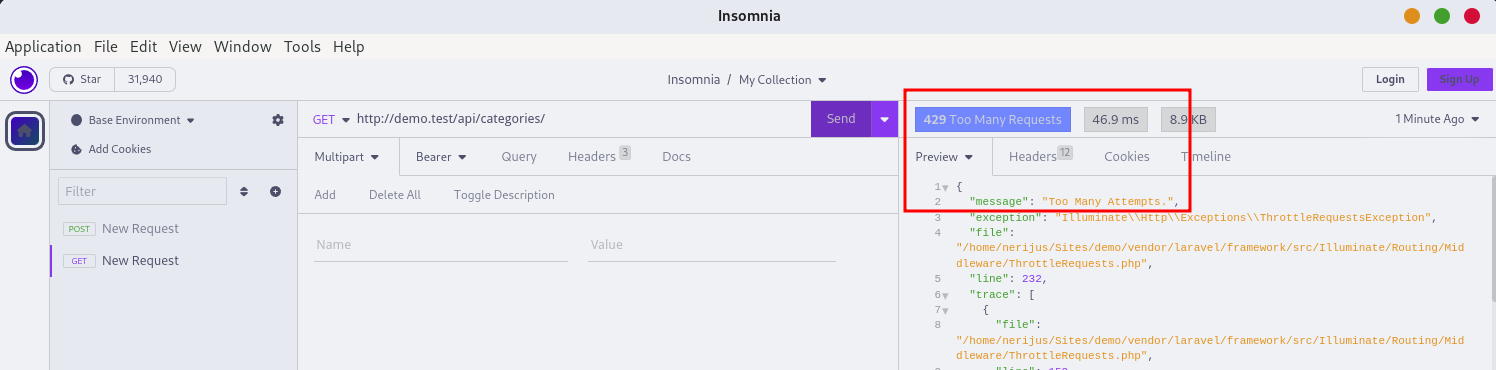Click the Insomnia logo icon
1496x370 pixels.
click(x=23, y=79)
